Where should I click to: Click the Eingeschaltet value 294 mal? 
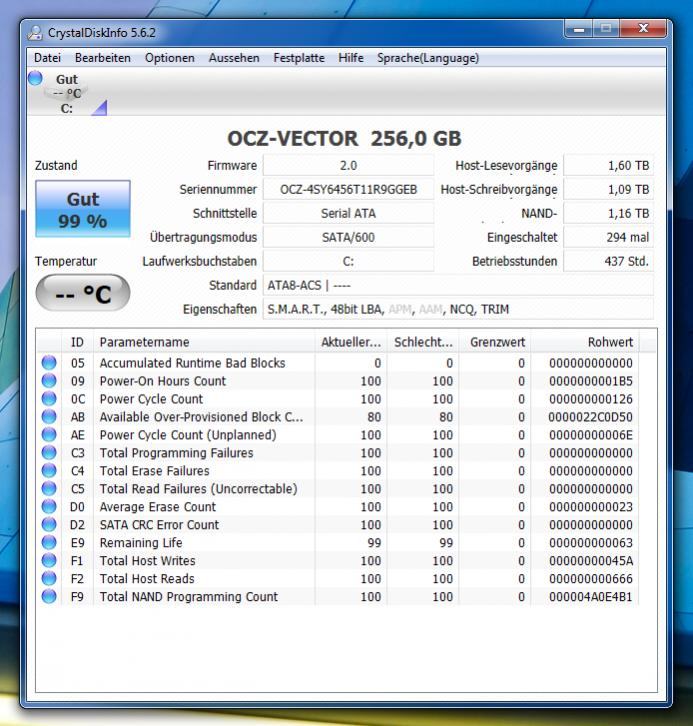(x=608, y=238)
